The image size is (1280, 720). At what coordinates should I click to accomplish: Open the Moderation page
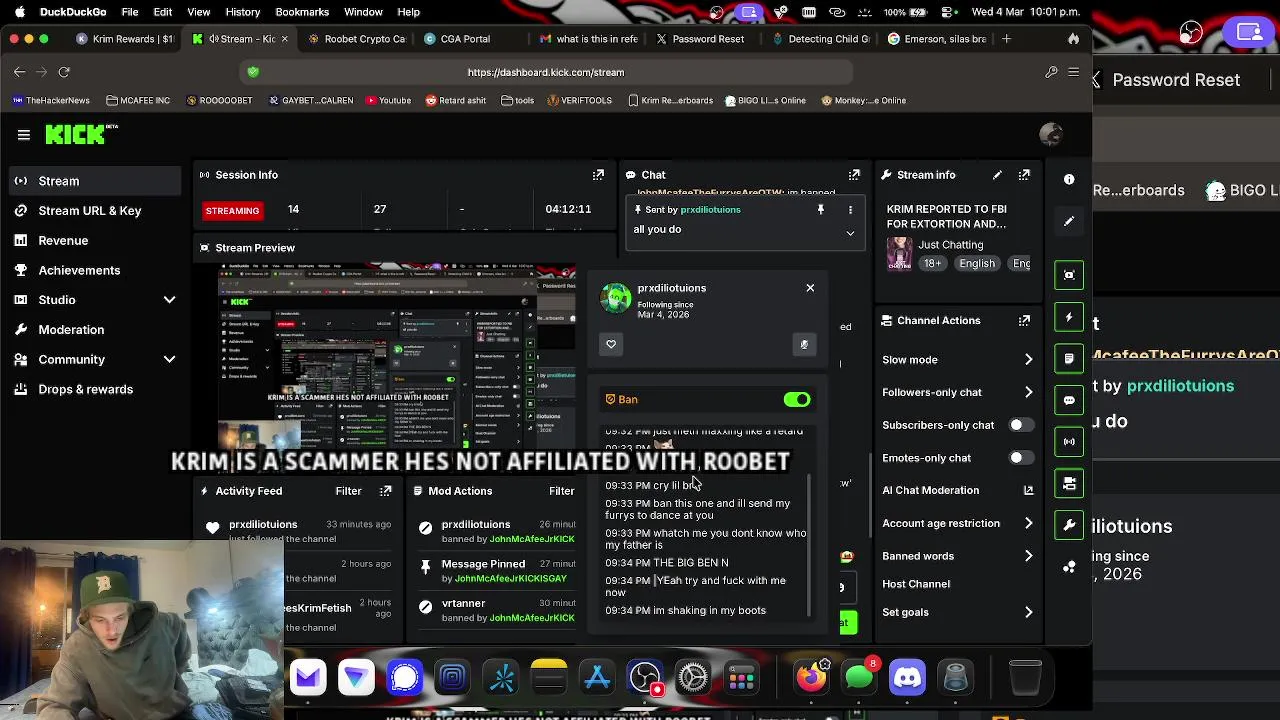95,330
